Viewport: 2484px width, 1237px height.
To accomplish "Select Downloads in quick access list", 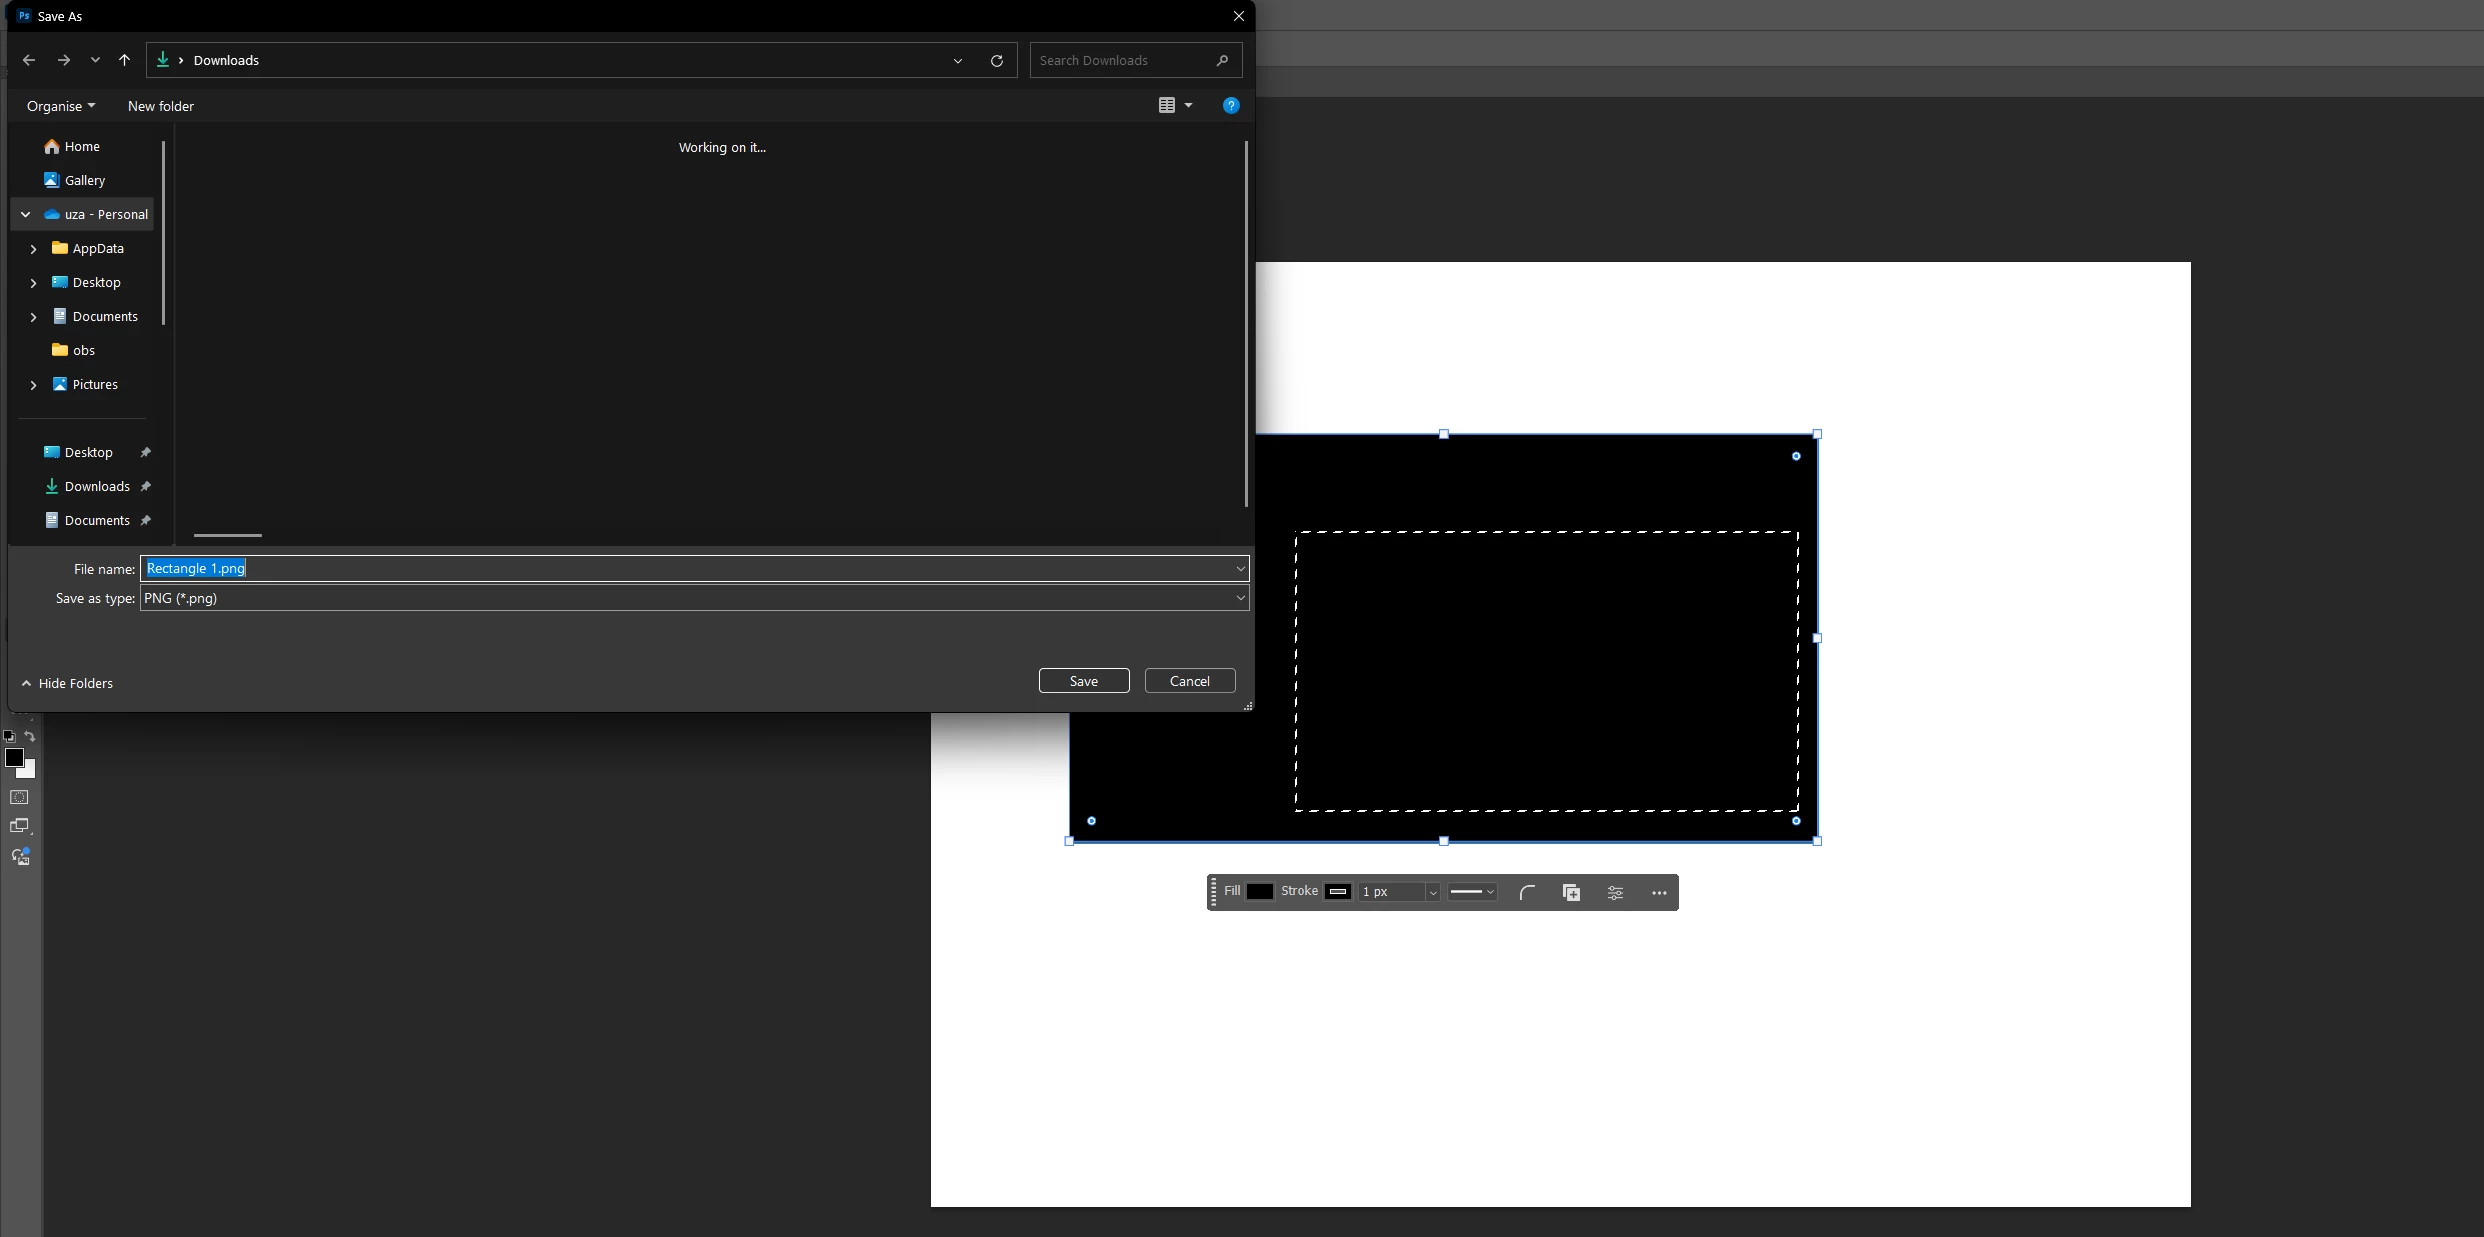I will point(97,486).
